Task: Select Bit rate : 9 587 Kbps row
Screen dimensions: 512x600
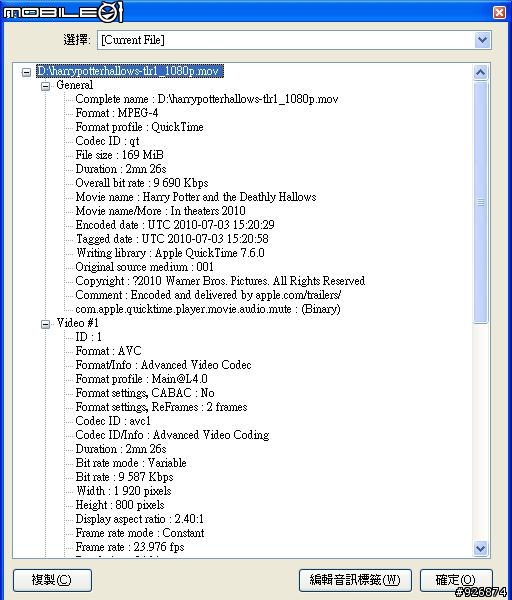Action: click(124, 477)
